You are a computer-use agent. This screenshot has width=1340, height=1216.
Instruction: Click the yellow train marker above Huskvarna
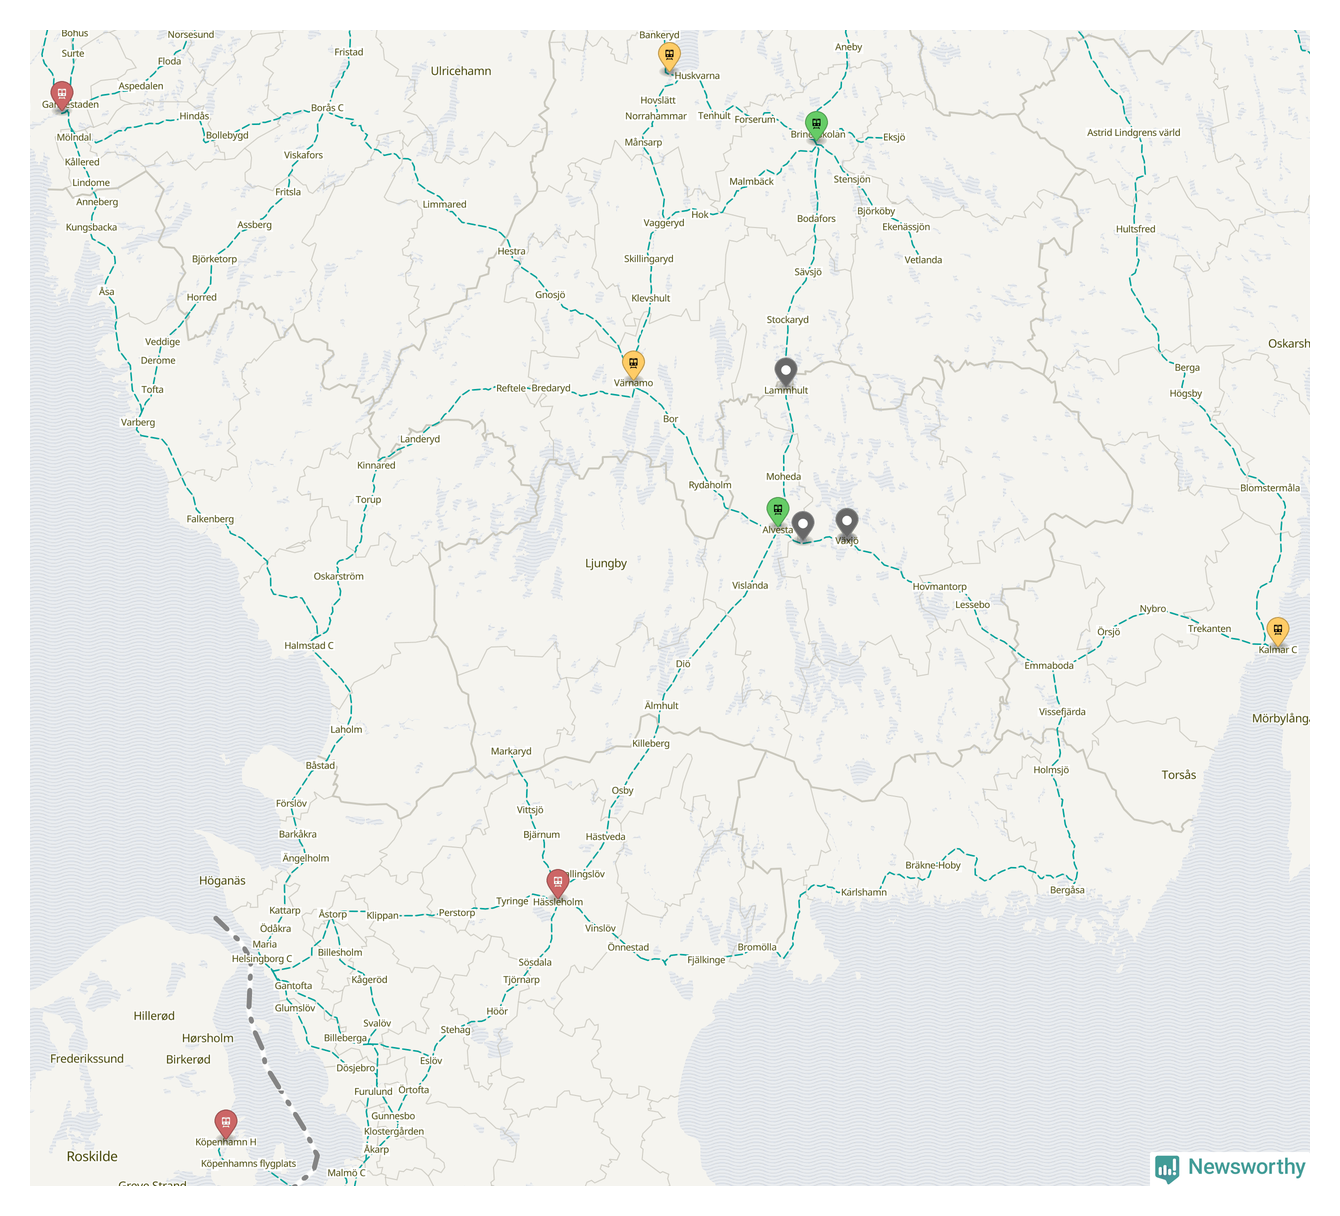(x=669, y=56)
